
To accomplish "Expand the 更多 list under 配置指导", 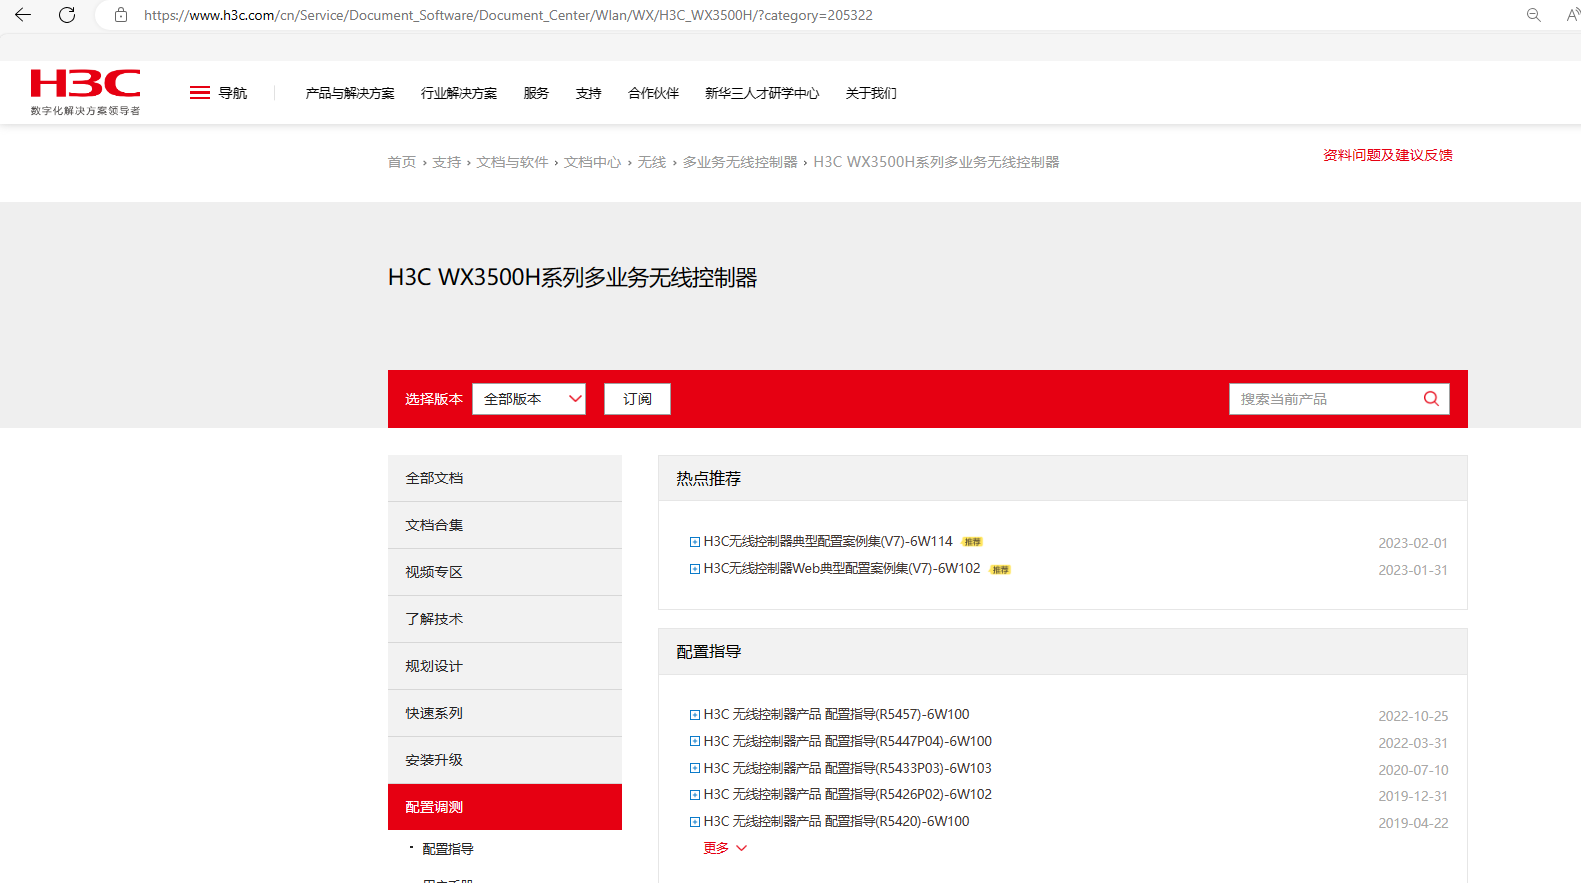I will 725,848.
